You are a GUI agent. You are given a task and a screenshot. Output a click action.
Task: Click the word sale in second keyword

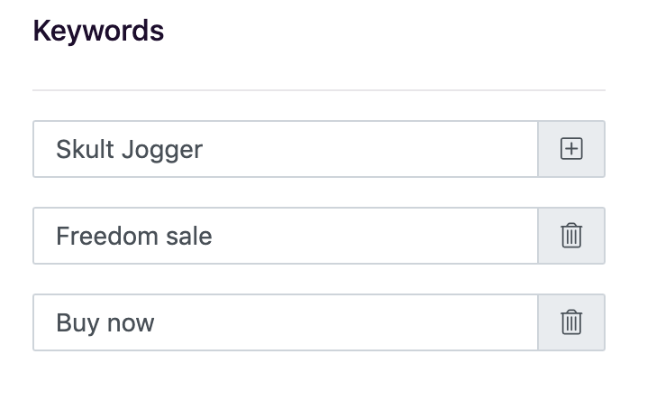coord(189,236)
